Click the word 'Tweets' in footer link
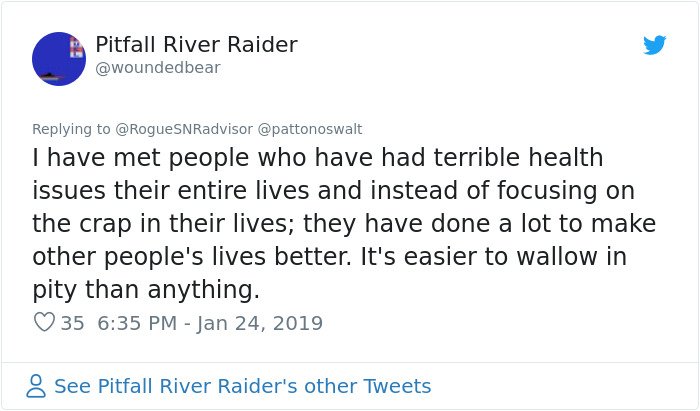 coord(397,386)
